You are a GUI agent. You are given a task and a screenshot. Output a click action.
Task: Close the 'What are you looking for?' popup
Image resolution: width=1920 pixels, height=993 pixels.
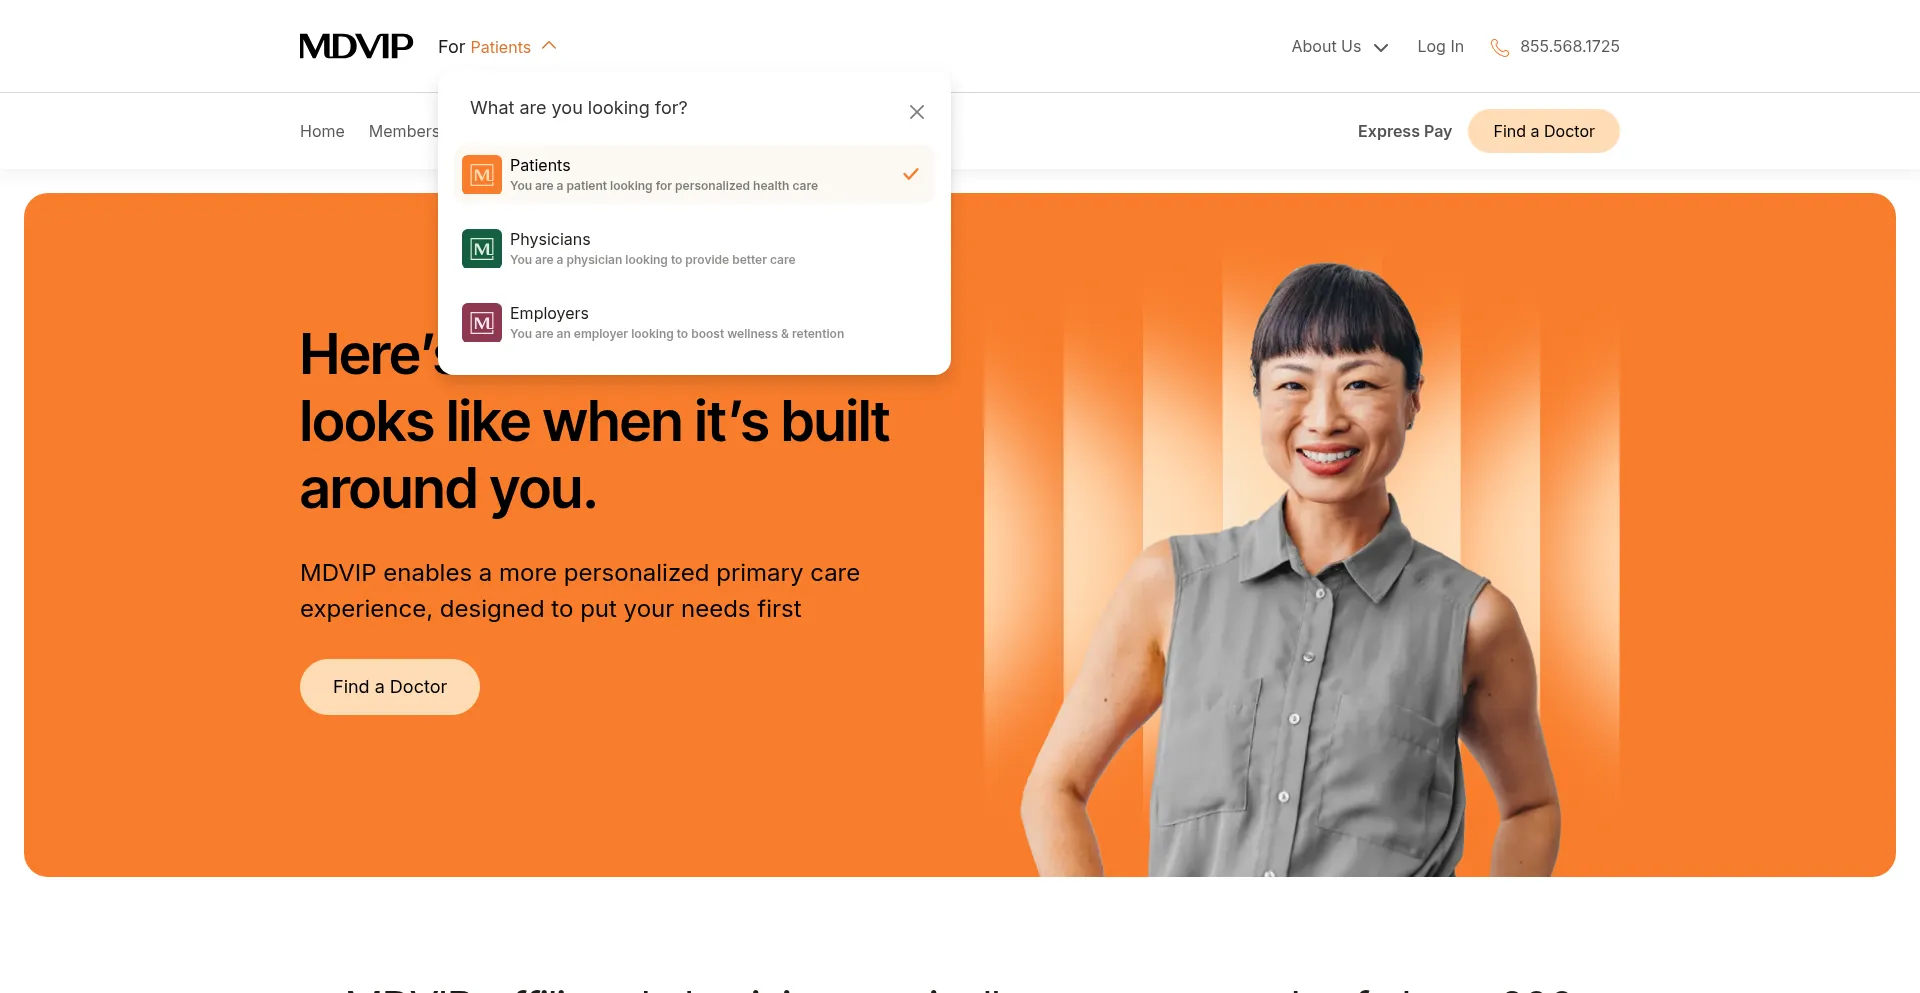pos(917,112)
